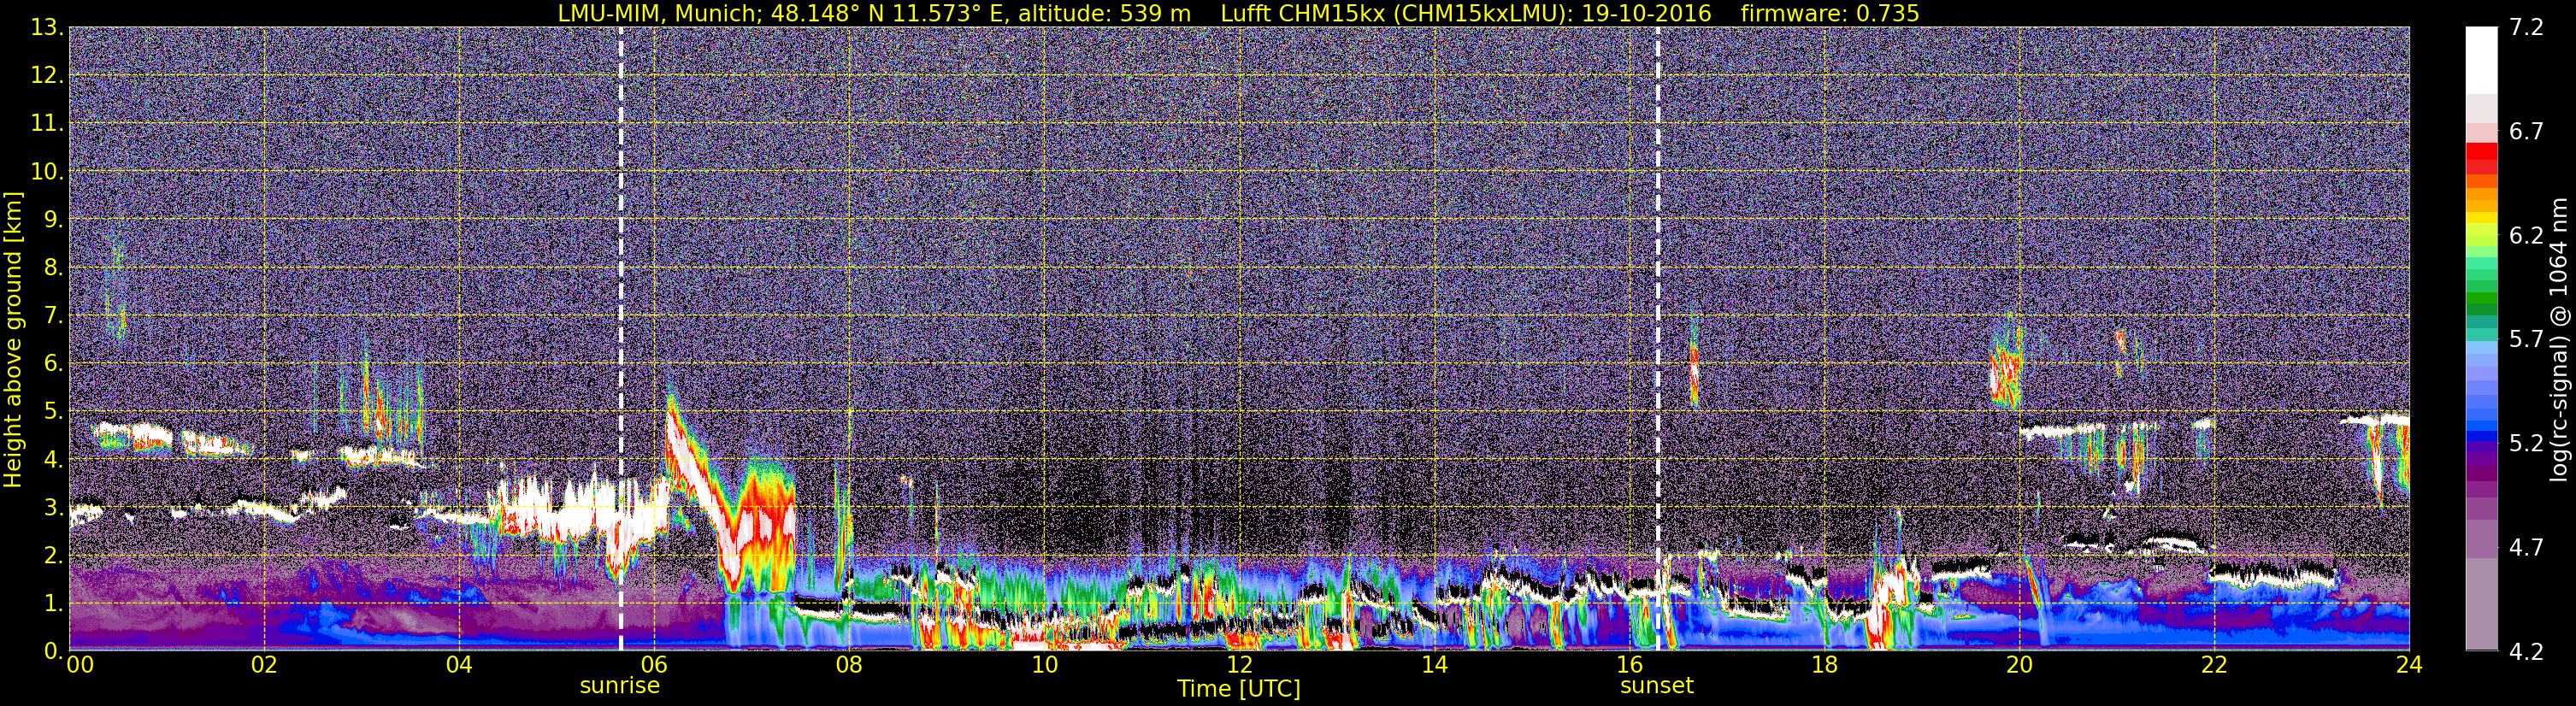
Task: Click the plot title text starting with LMU-MIM, Munich
Action: point(1238,13)
